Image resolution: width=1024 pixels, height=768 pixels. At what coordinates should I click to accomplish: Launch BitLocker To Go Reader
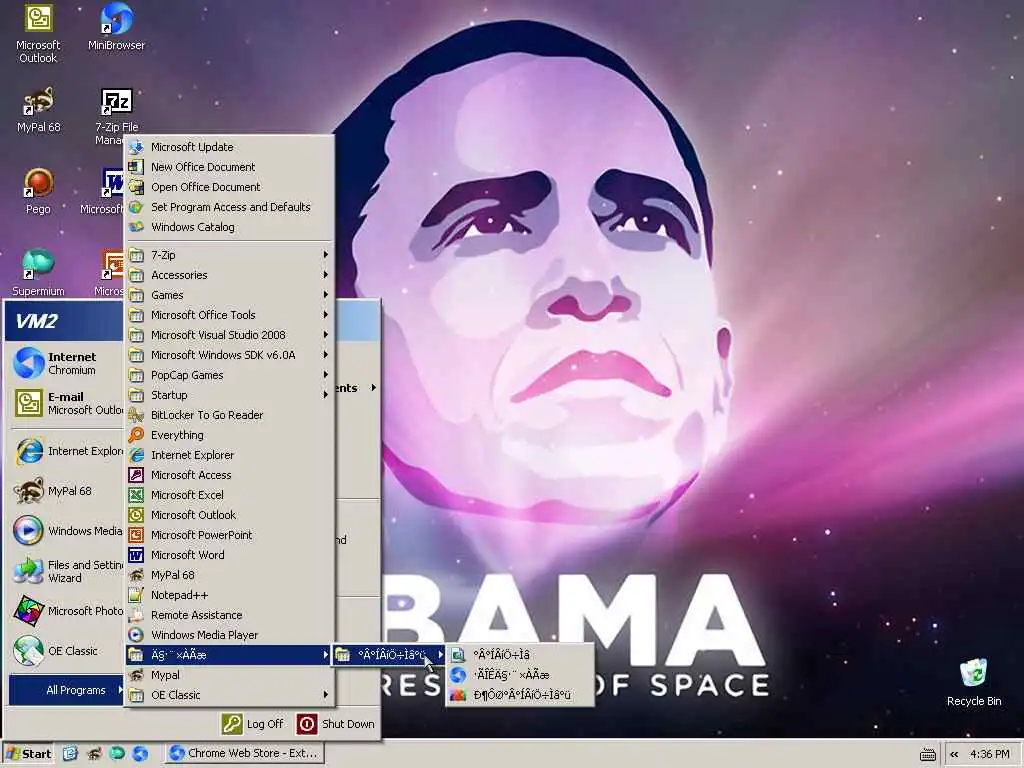tap(229, 415)
